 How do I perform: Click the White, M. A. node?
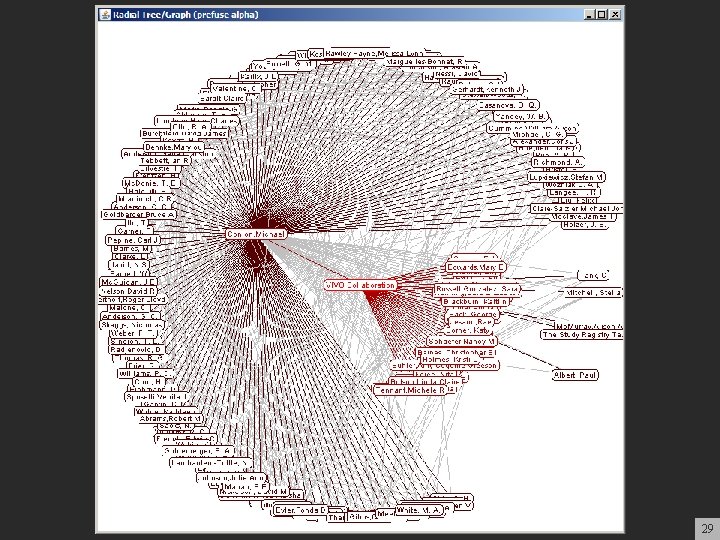coord(419,510)
